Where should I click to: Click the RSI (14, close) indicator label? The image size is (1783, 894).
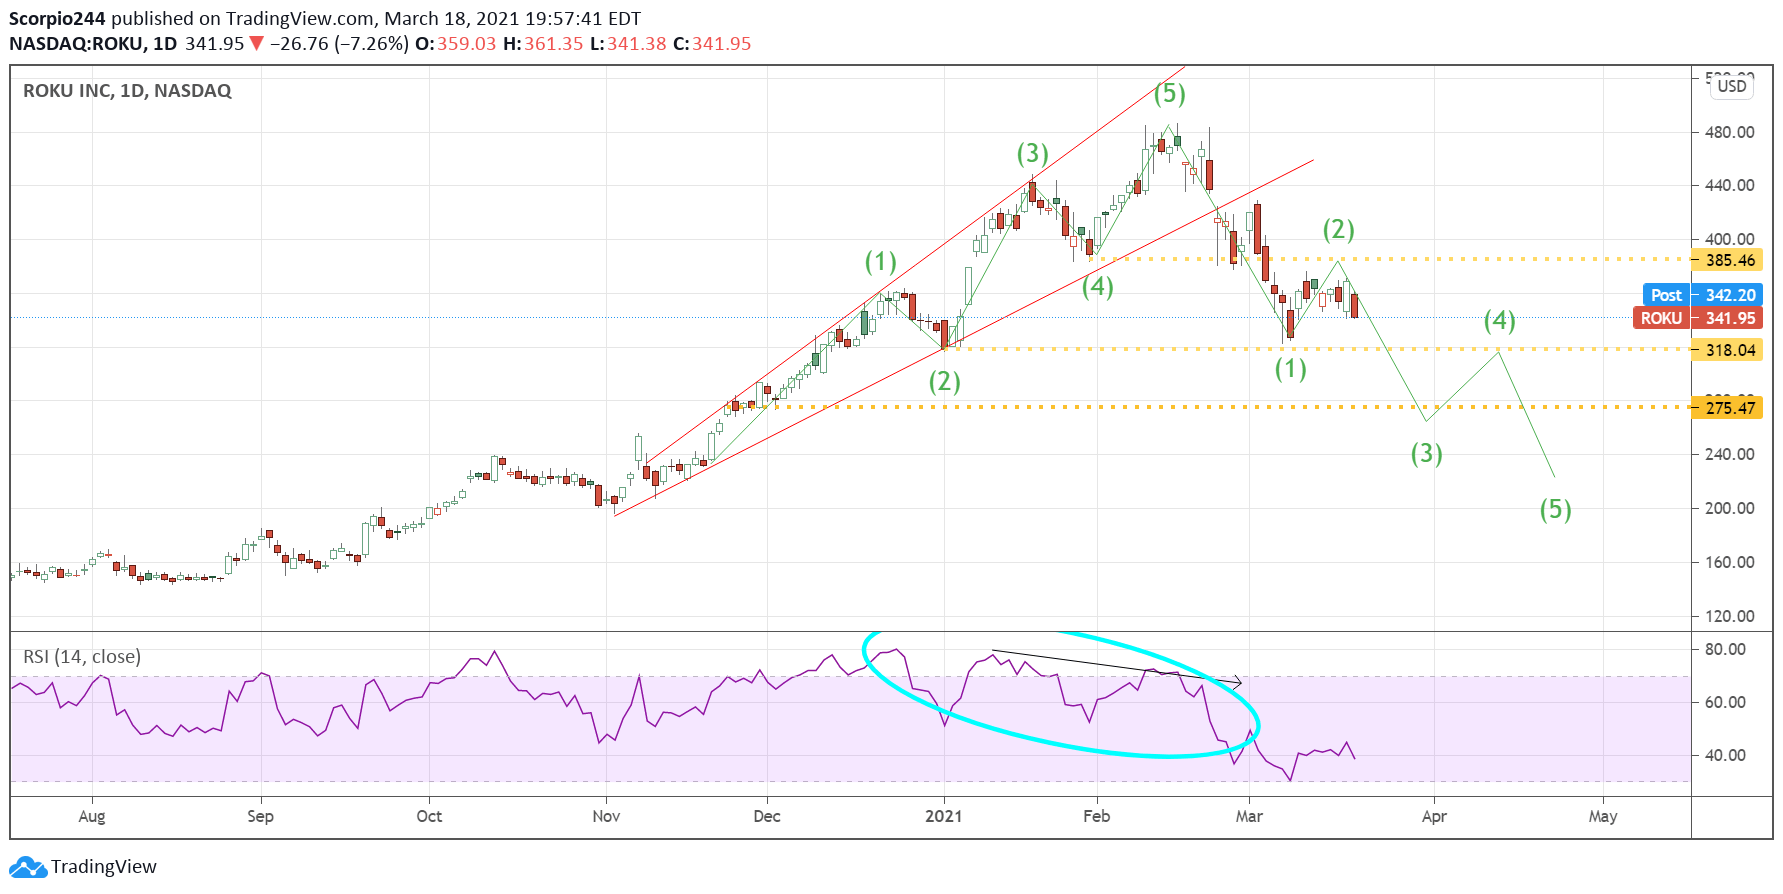tap(82, 657)
